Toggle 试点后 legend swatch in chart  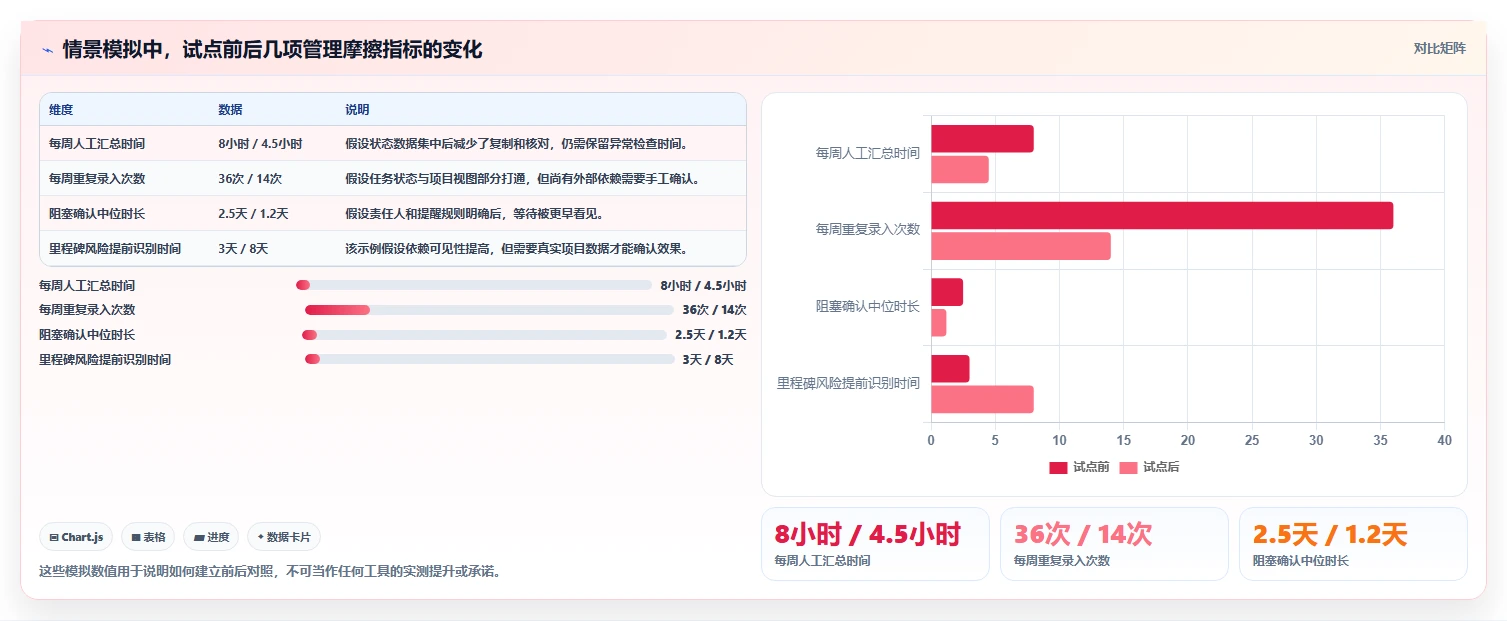(1128, 468)
